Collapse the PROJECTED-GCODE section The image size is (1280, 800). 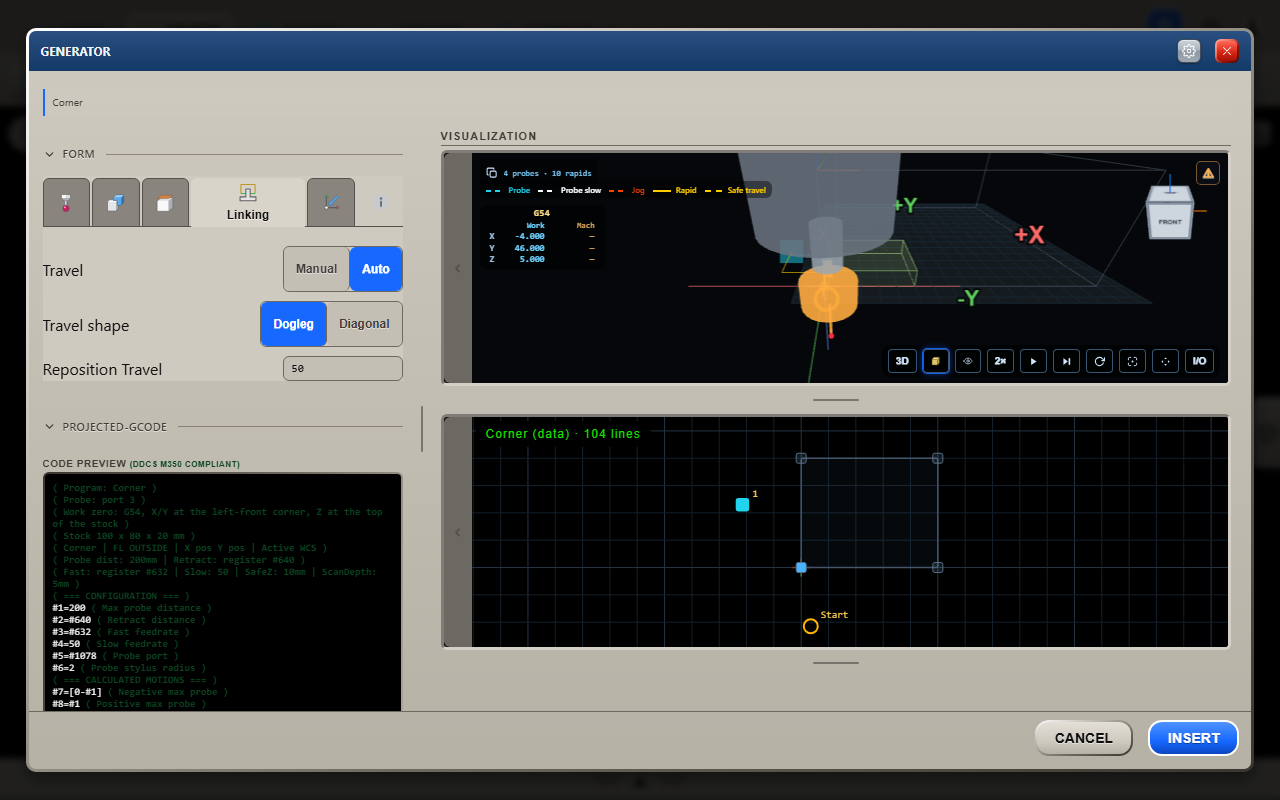coord(49,427)
